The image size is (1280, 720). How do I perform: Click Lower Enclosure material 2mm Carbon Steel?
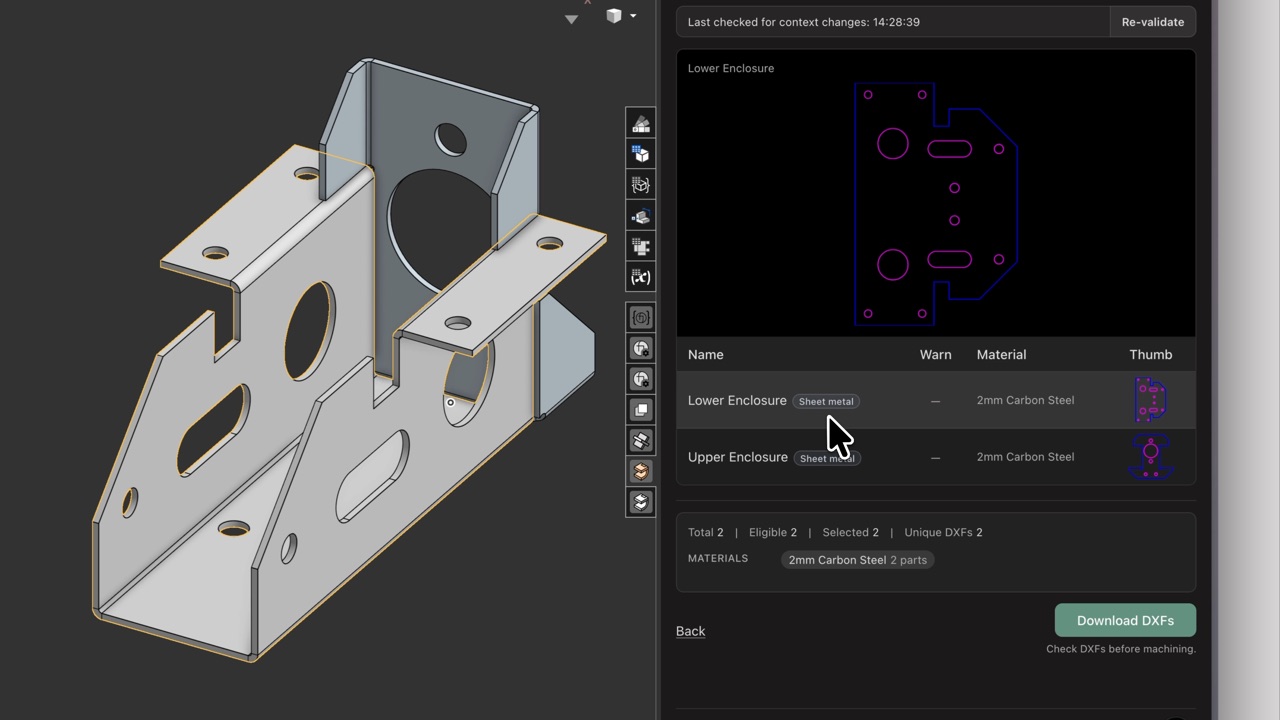point(1025,400)
